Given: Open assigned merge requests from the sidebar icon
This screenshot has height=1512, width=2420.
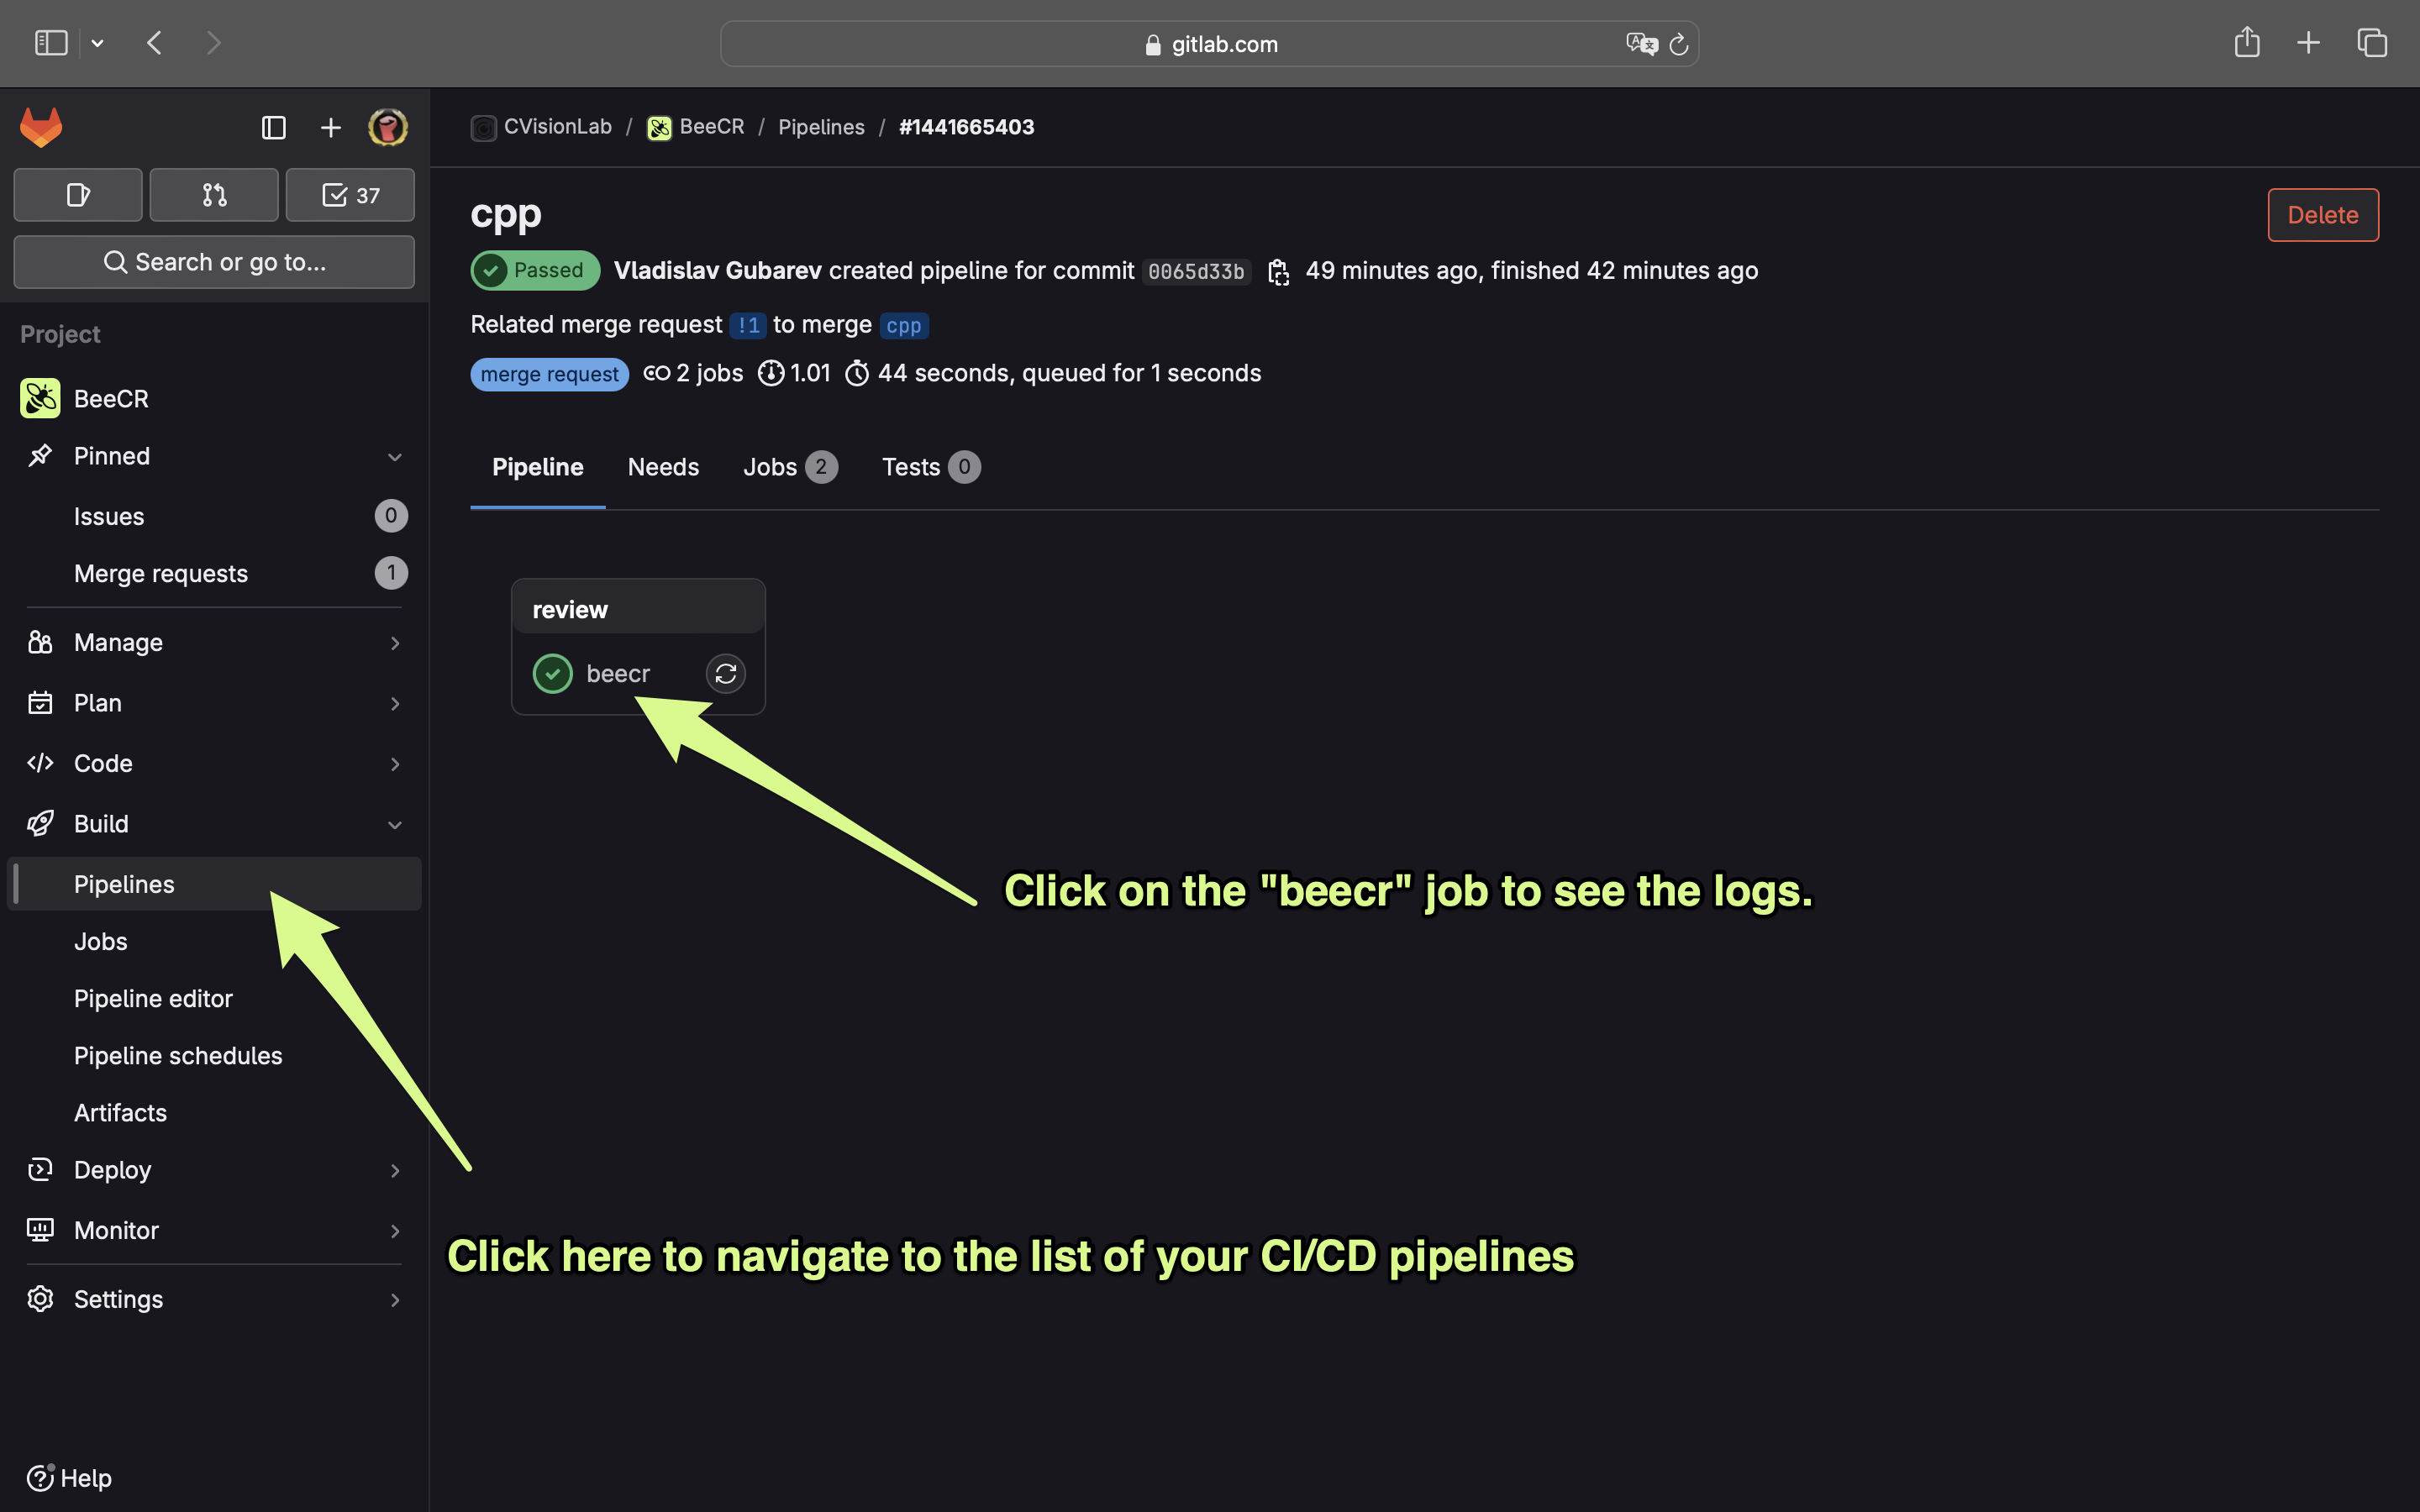Looking at the screenshot, I should 214,195.
